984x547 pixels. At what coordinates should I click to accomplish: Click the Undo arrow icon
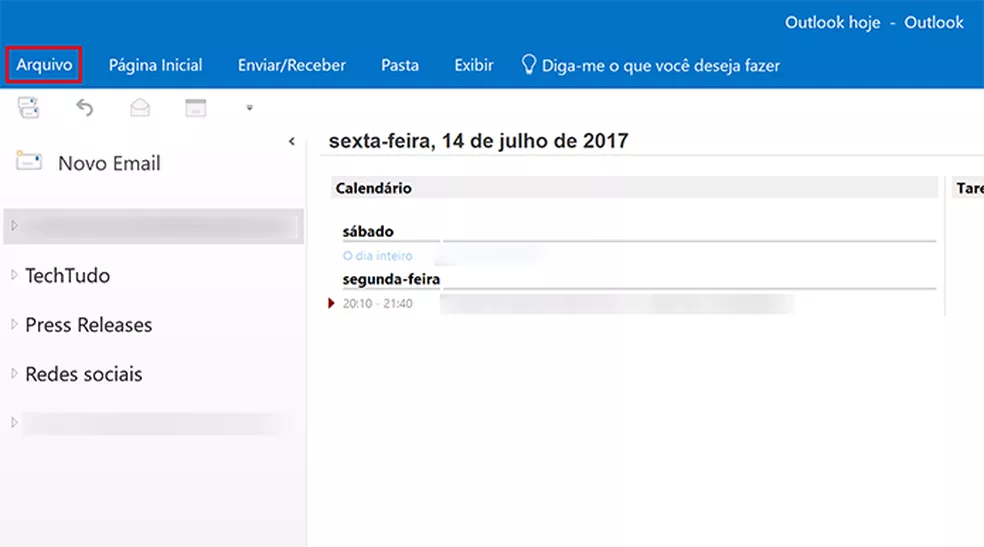(x=84, y=108)
